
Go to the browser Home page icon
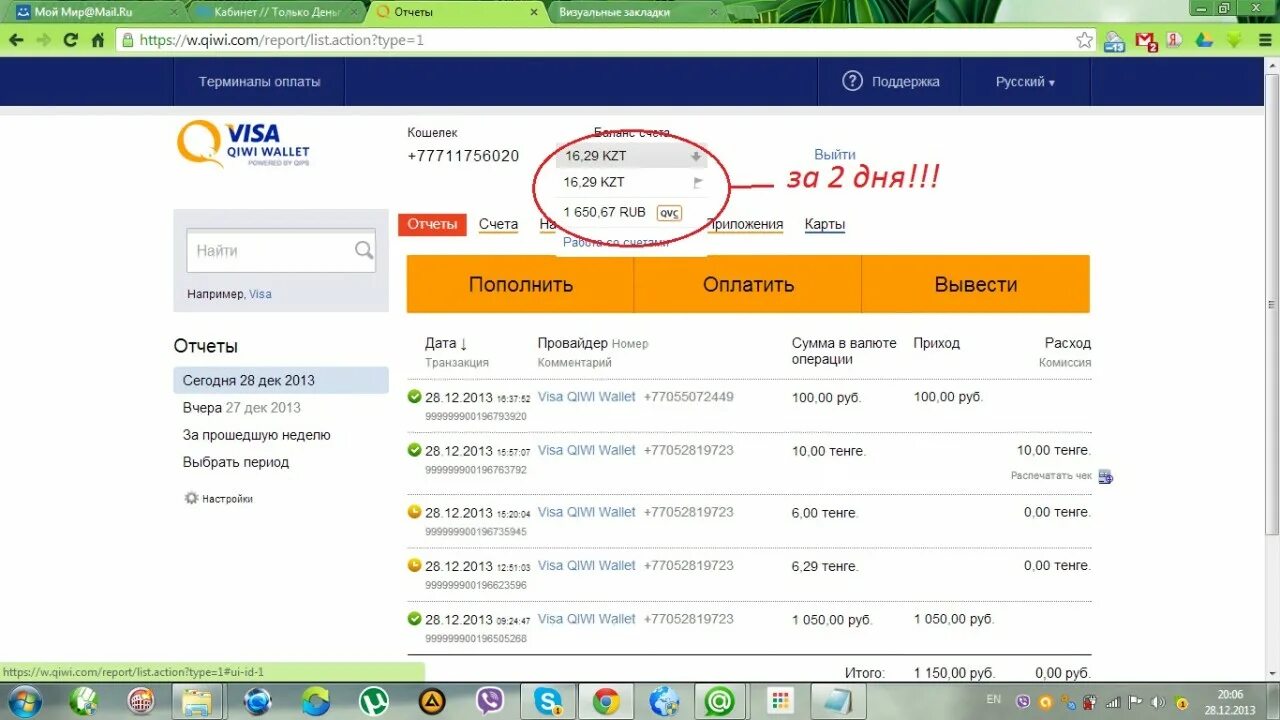tap(97, 40)
